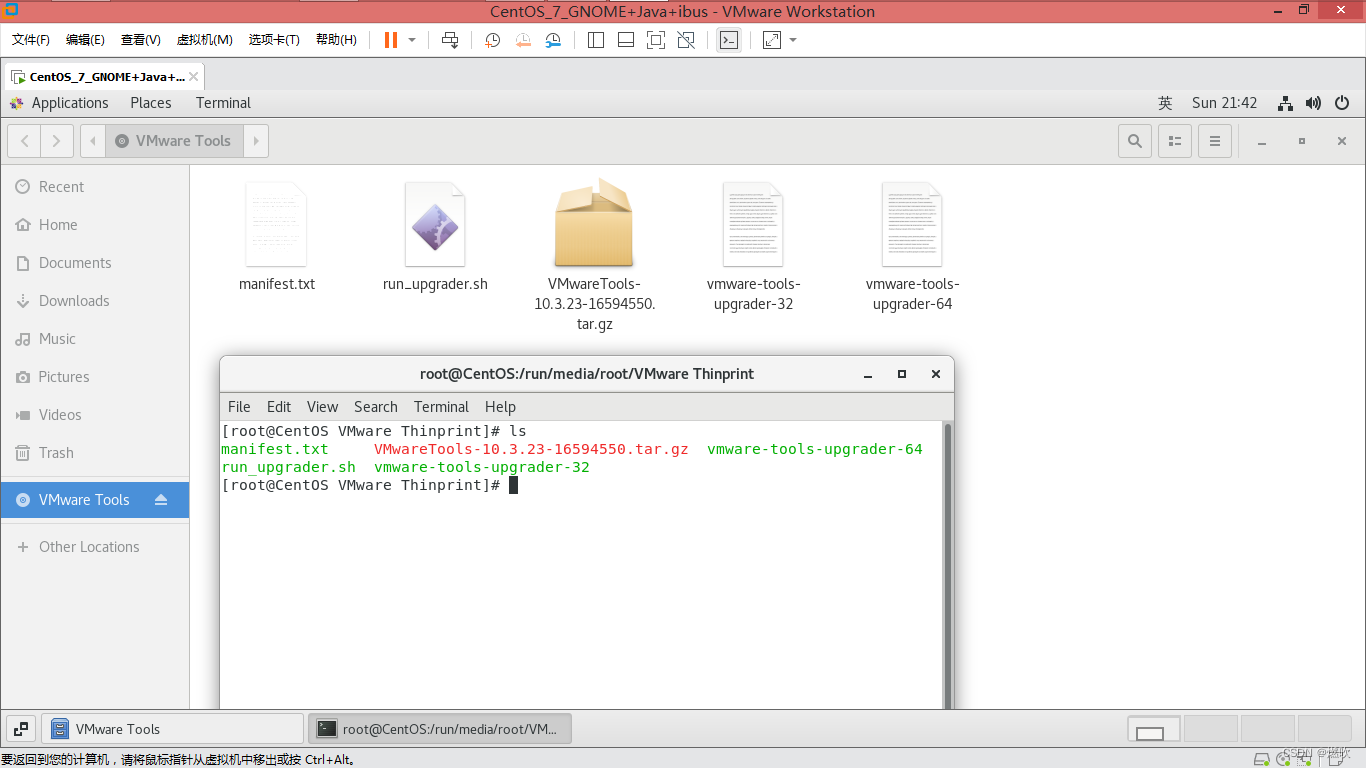
Task: Open the 文件(F) menu
Action: [31, 40]
